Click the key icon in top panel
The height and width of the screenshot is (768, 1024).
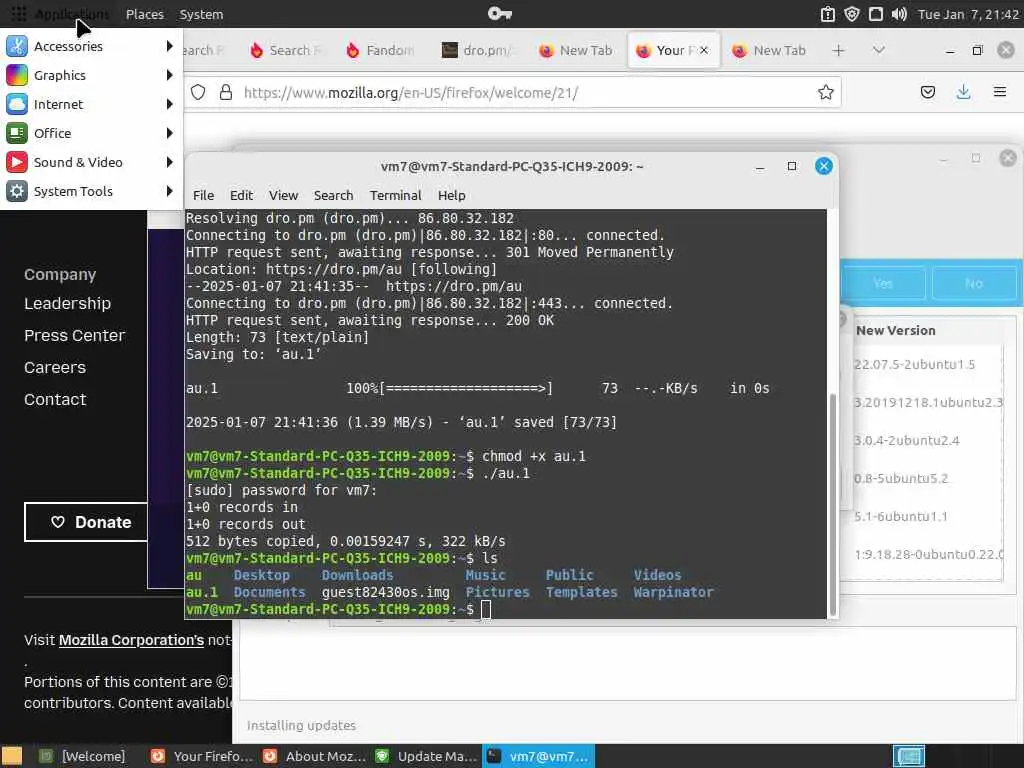coord(500,14)
